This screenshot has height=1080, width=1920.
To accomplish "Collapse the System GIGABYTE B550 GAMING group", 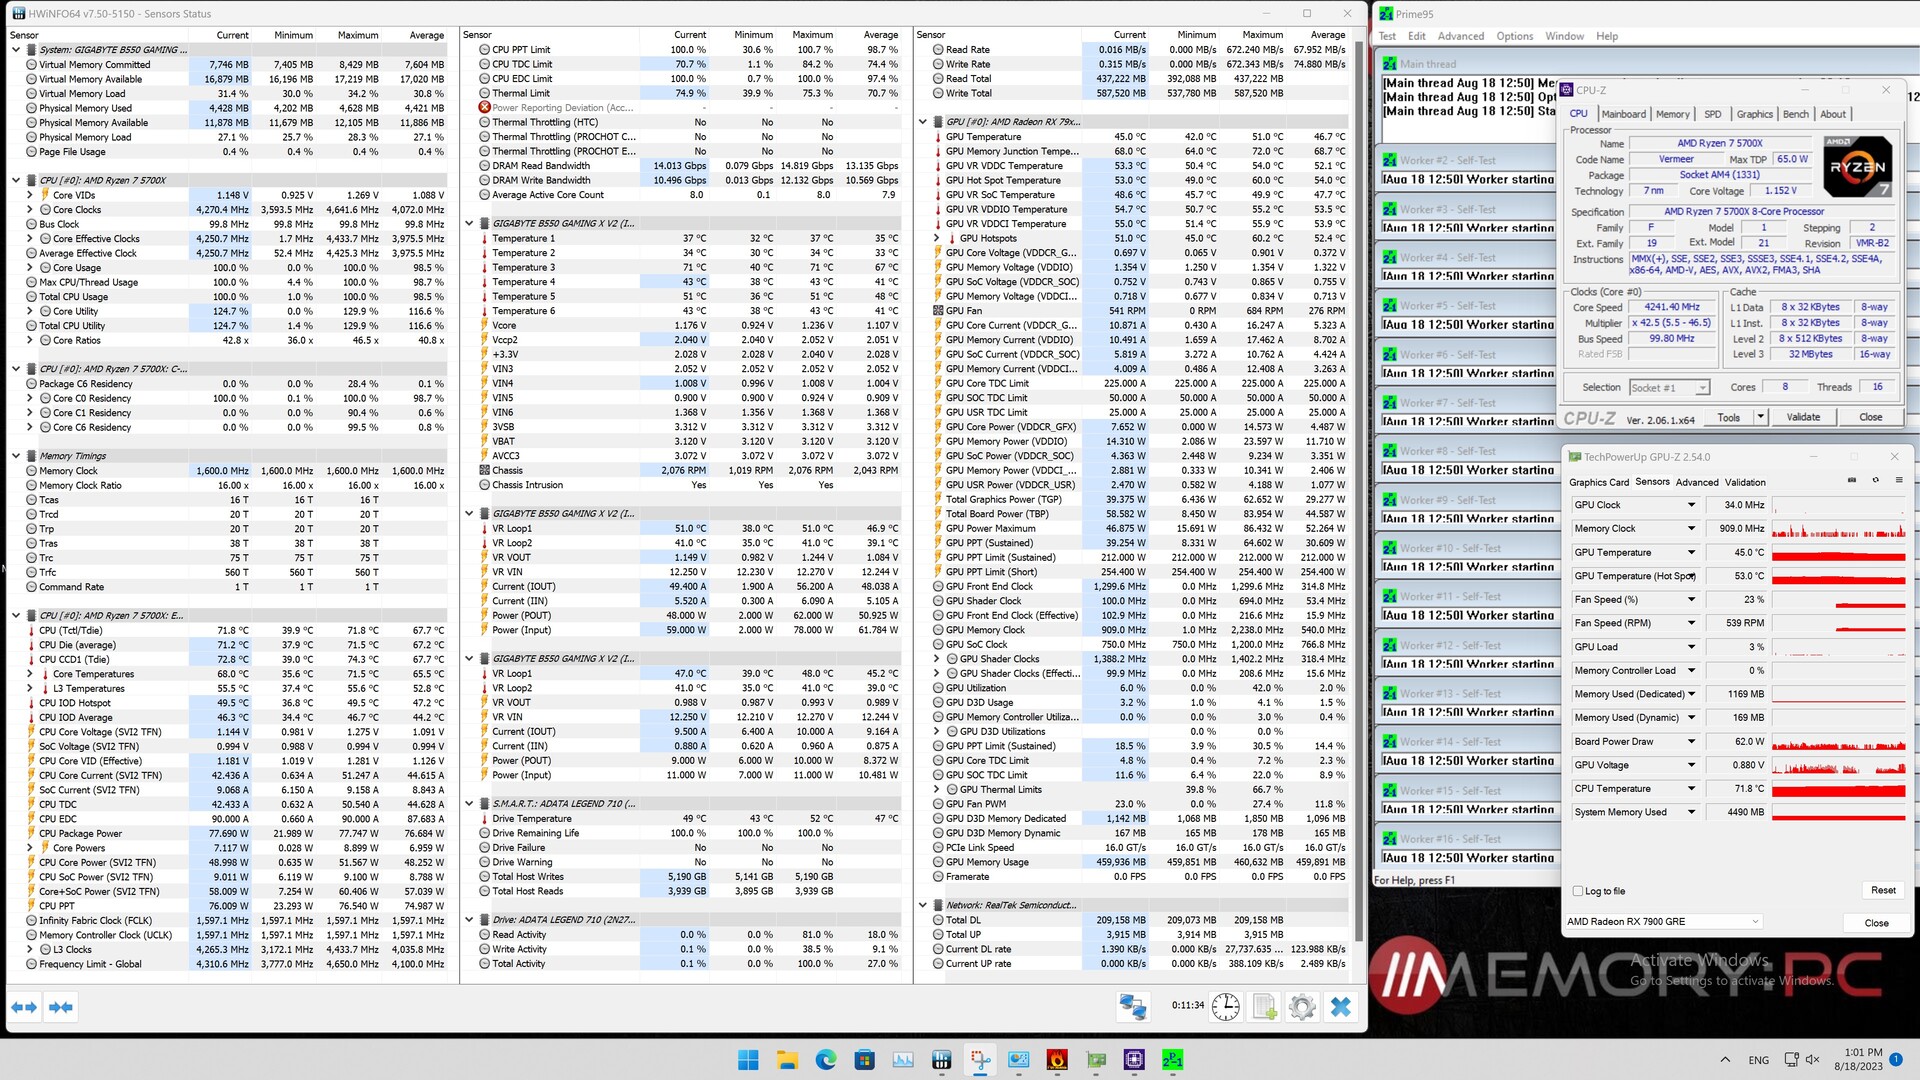I will click(x=16, y=49).
